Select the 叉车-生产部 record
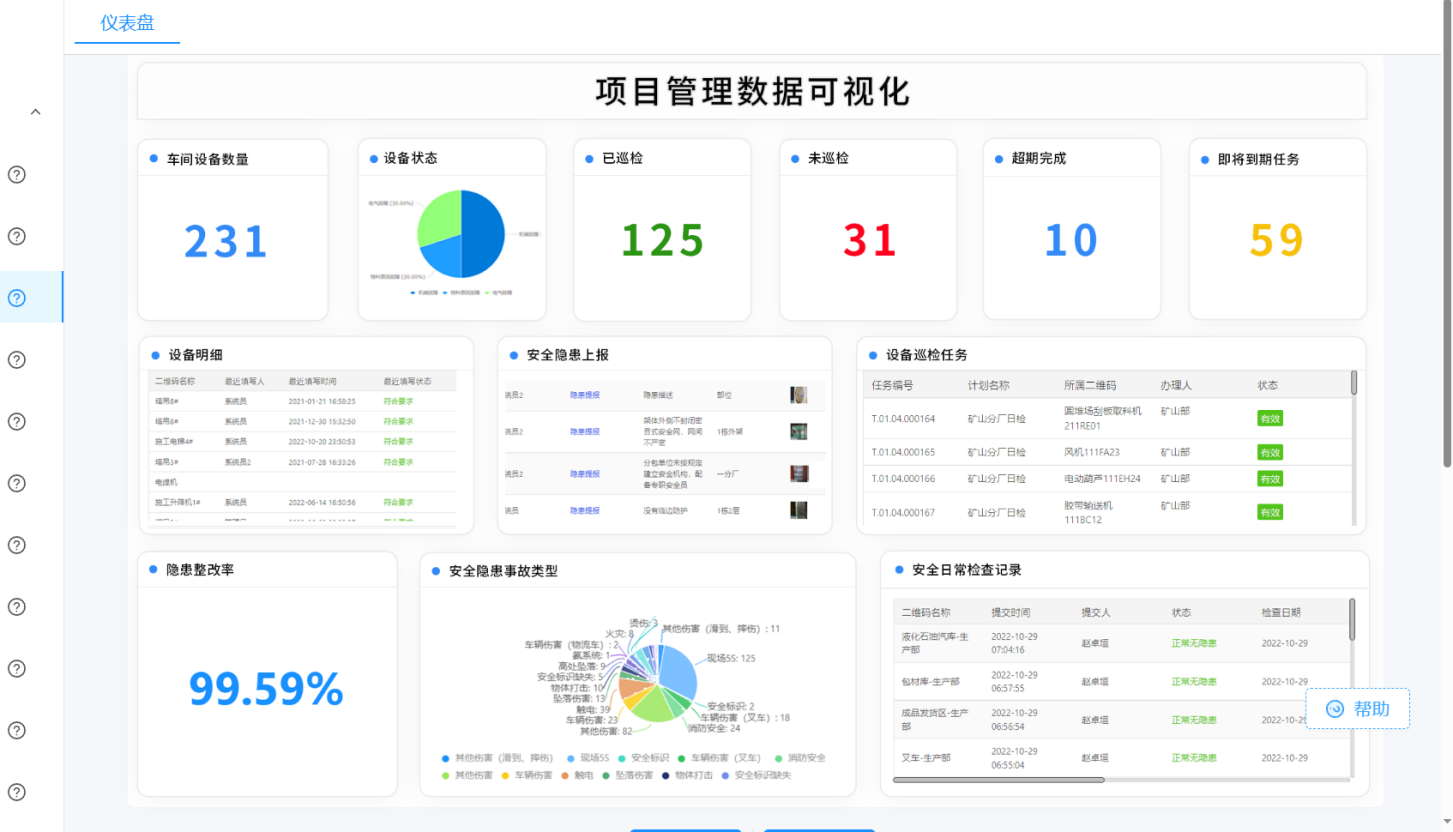The image size is (1453, 832). tap(925, 758)
